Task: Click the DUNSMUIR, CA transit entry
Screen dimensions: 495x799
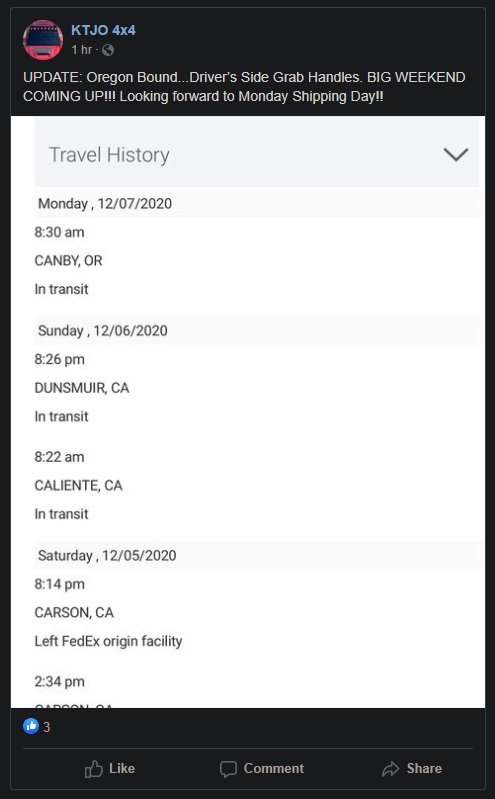Action: click(x=82, y=388)
